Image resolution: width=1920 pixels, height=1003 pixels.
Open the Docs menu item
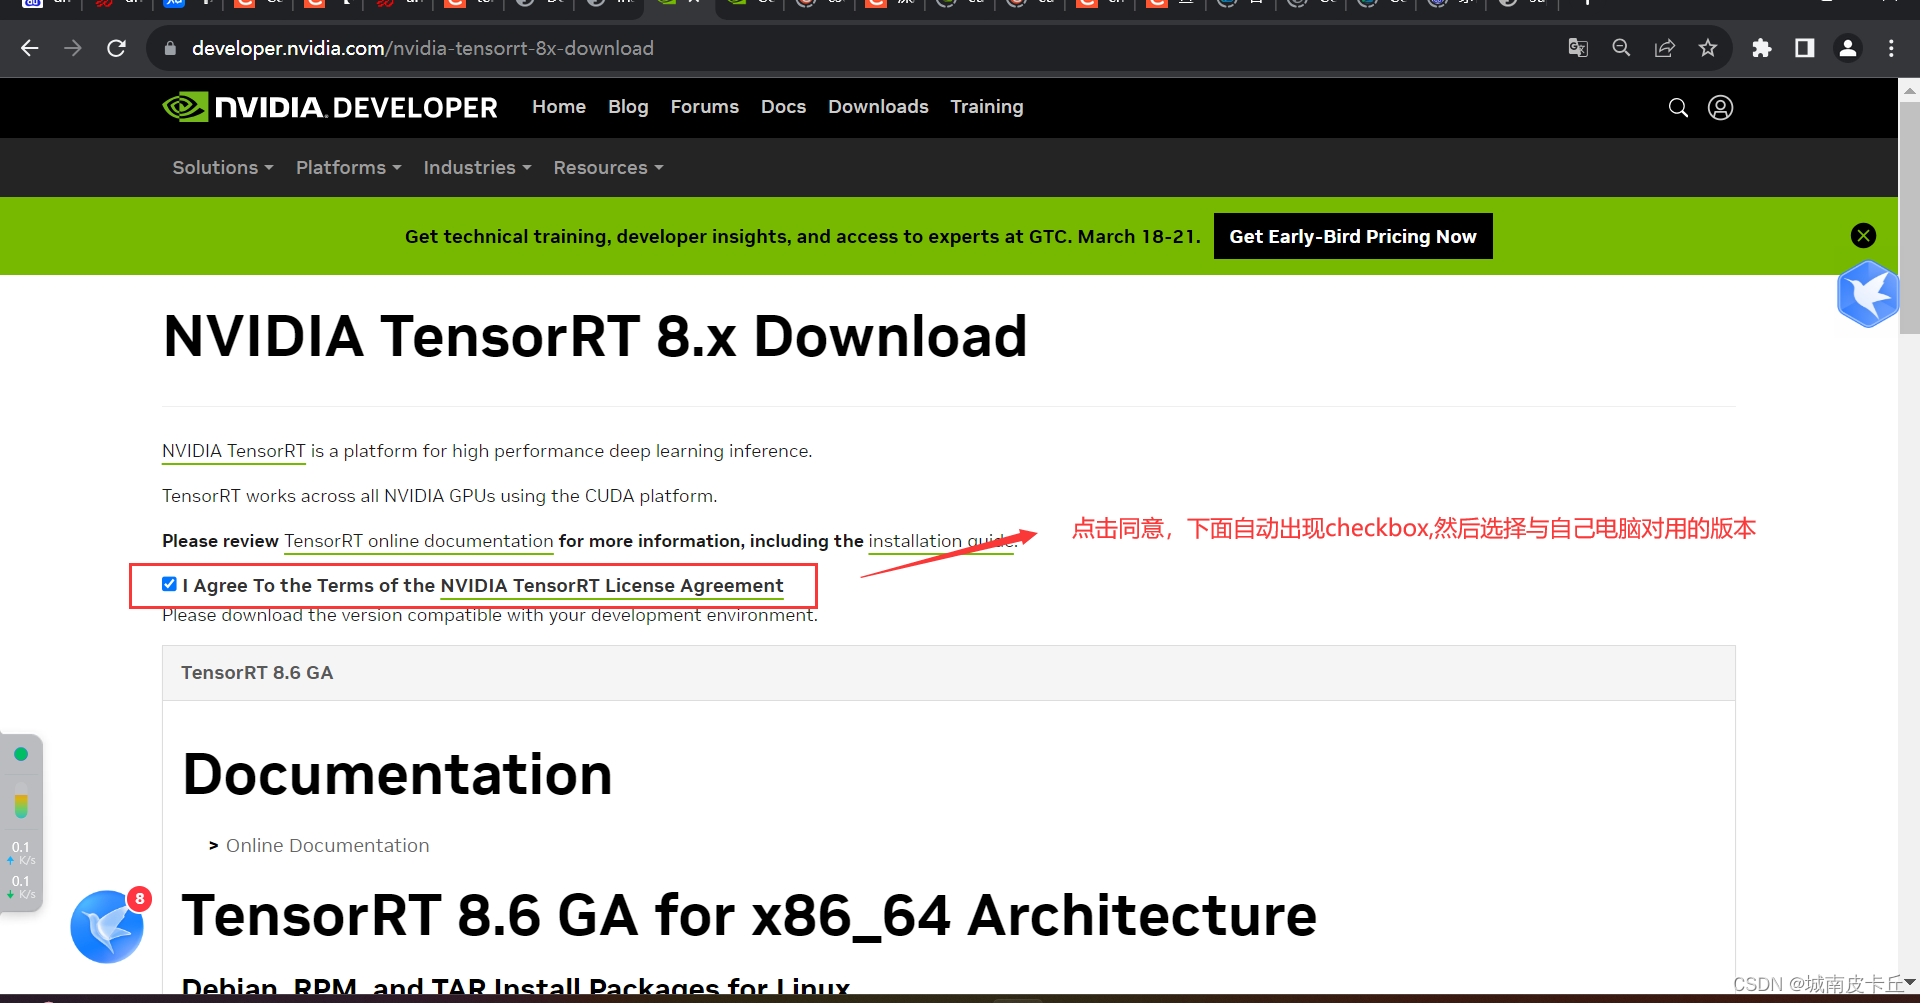tap(783, 107)
